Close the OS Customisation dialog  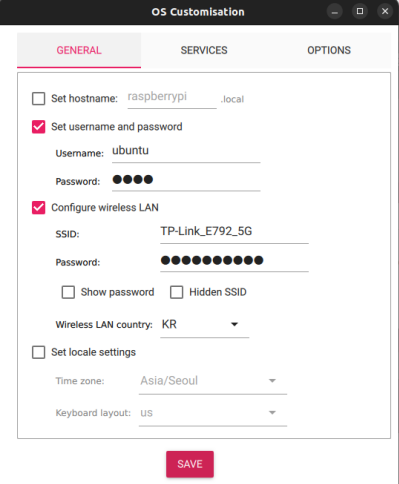tap(385, 12)
